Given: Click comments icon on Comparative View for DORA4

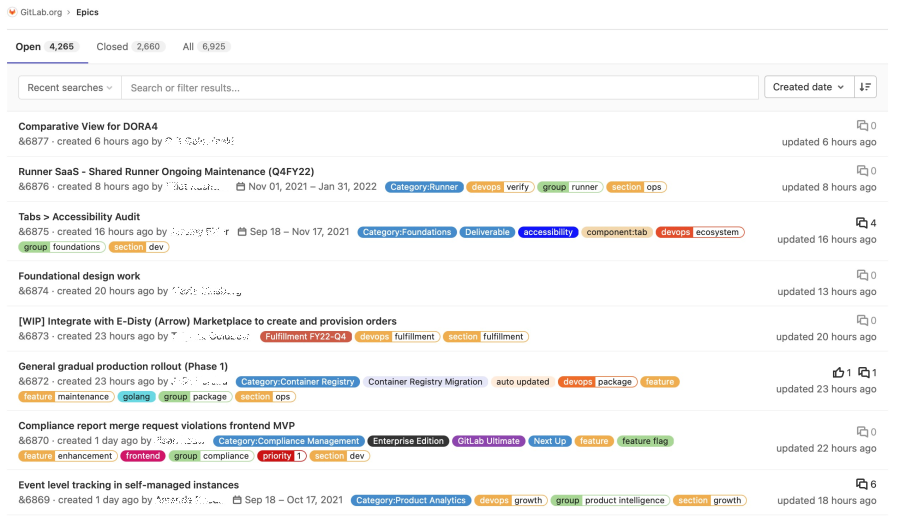Looking at the screenshot, I should (862, 126).
